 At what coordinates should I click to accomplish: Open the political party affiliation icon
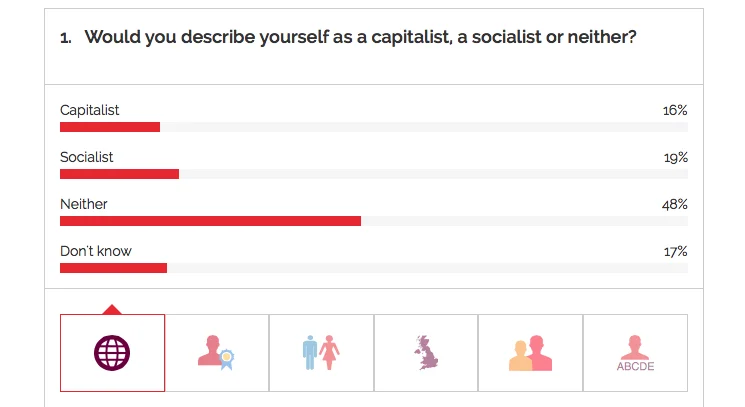217,353
